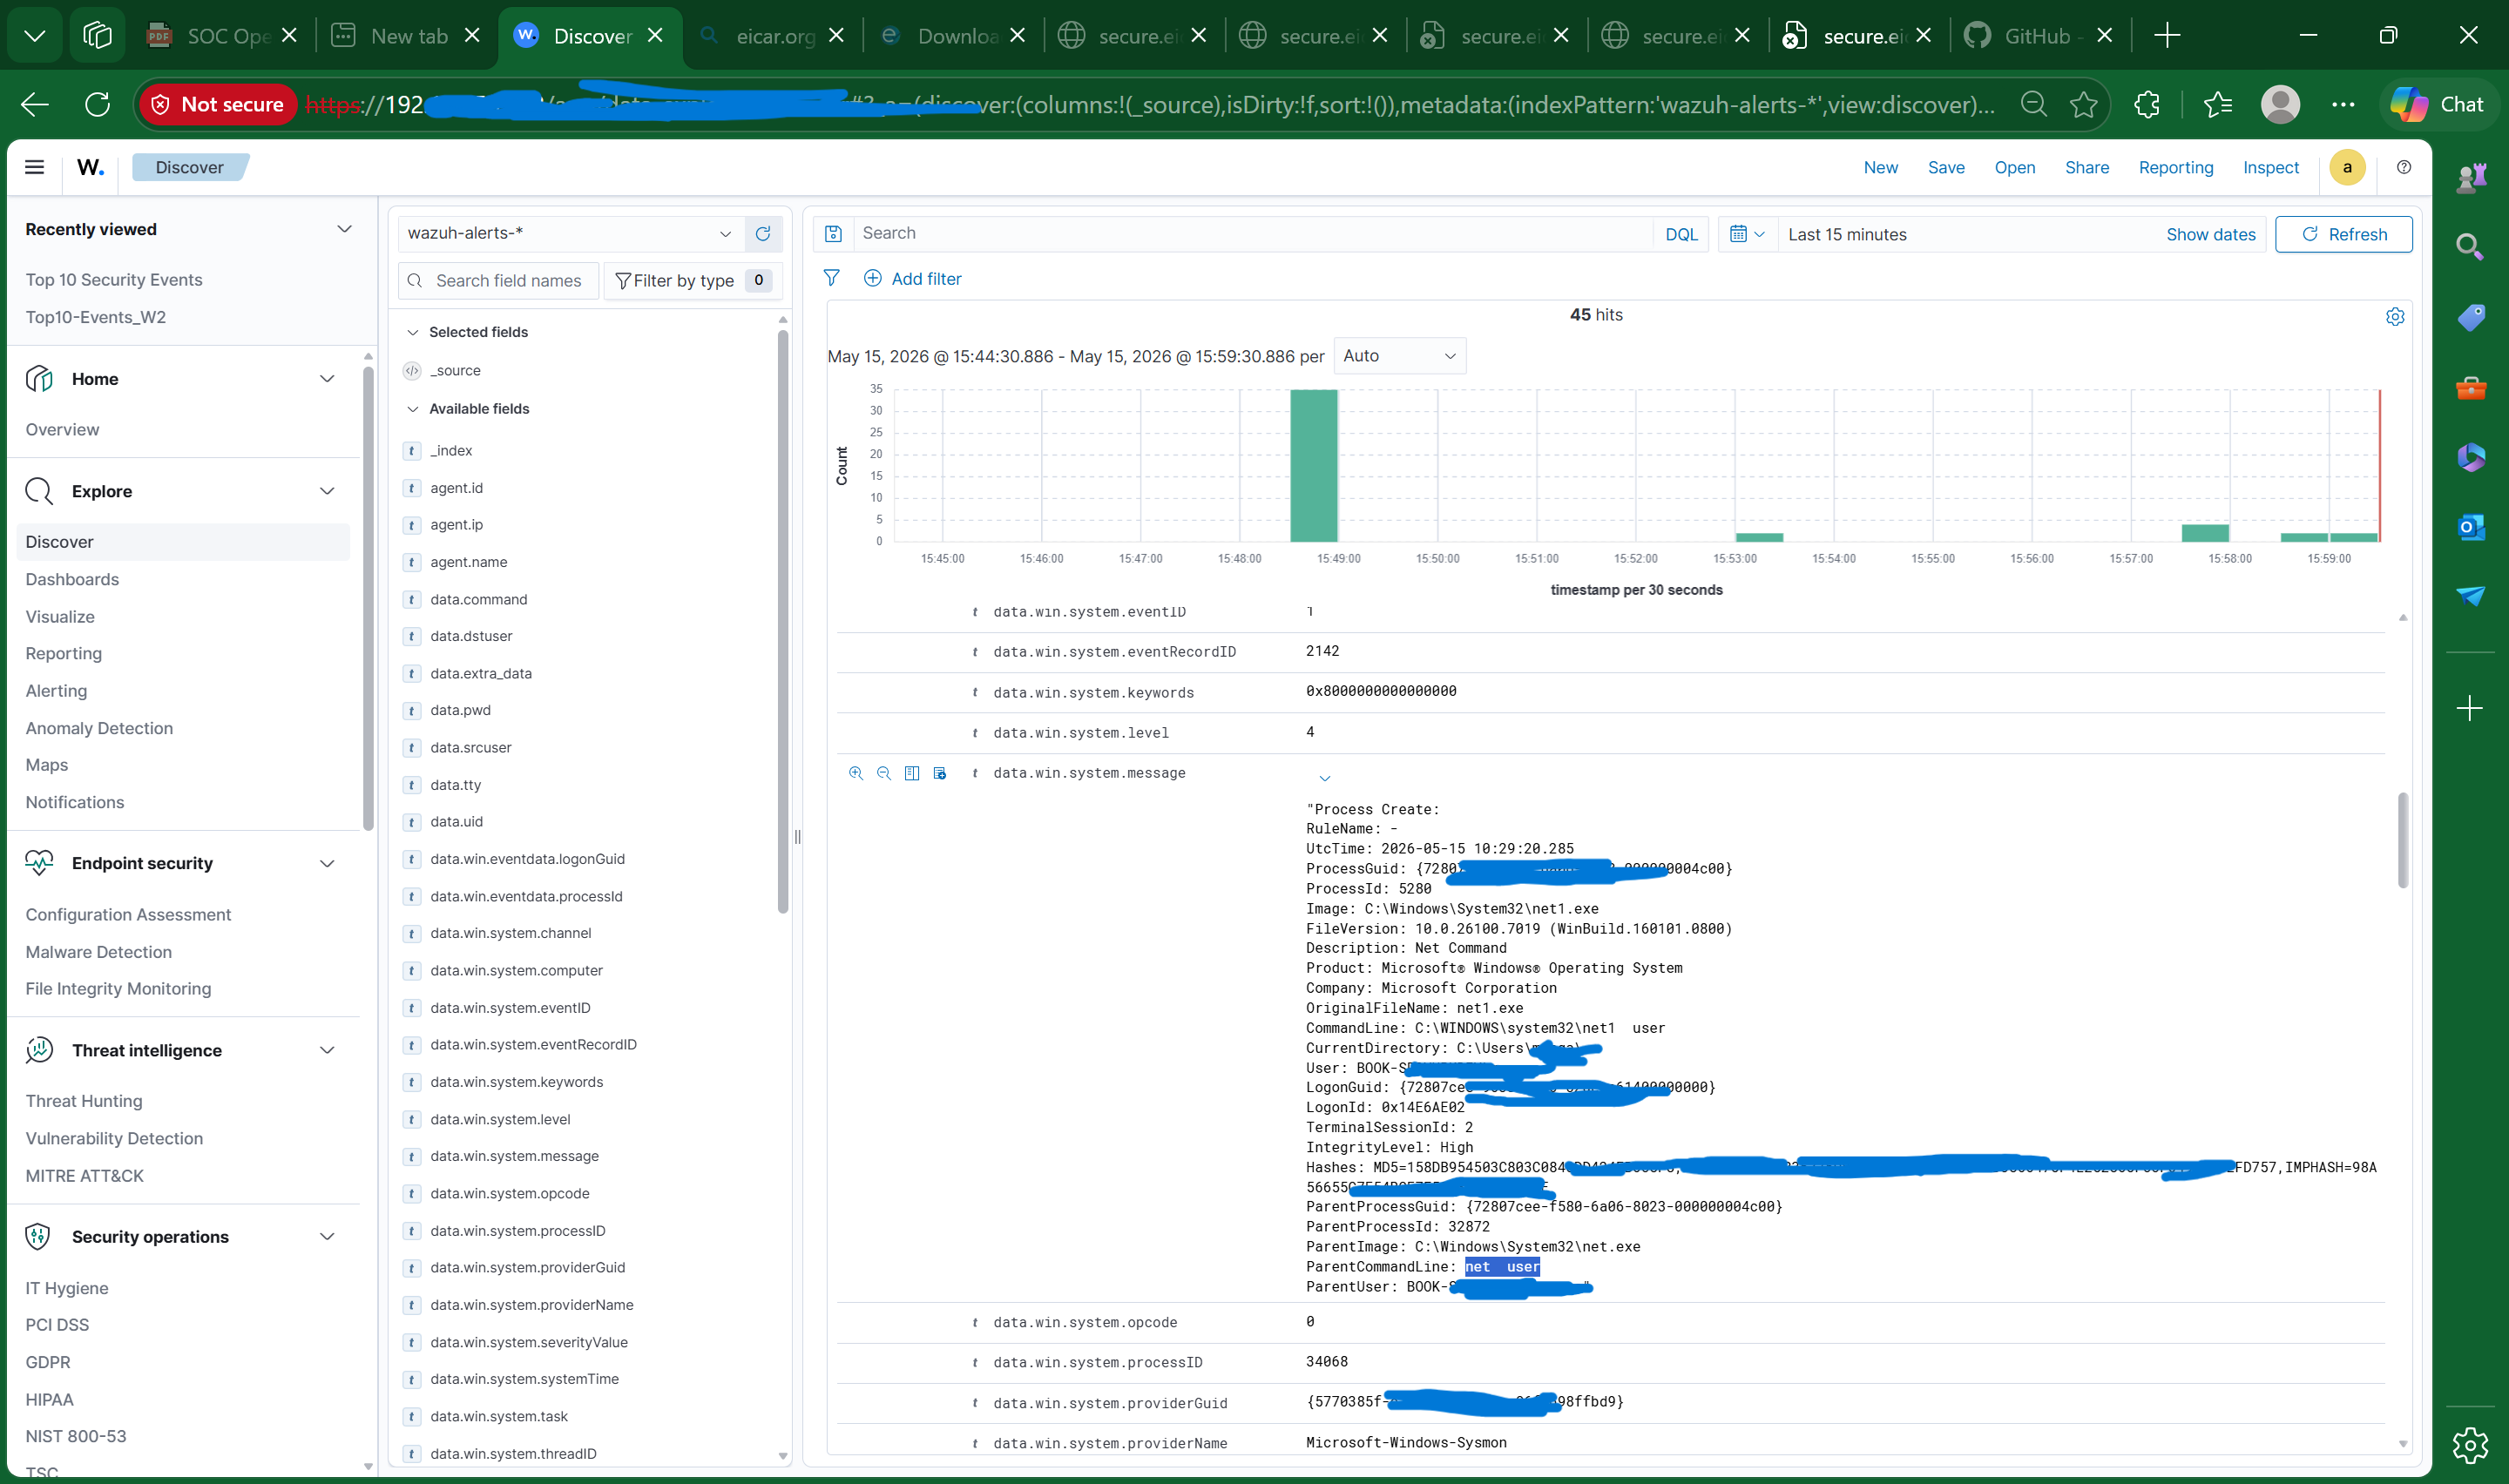Collapse the Recently viewed section
2509x1484 pixels.
pos(345,229)
